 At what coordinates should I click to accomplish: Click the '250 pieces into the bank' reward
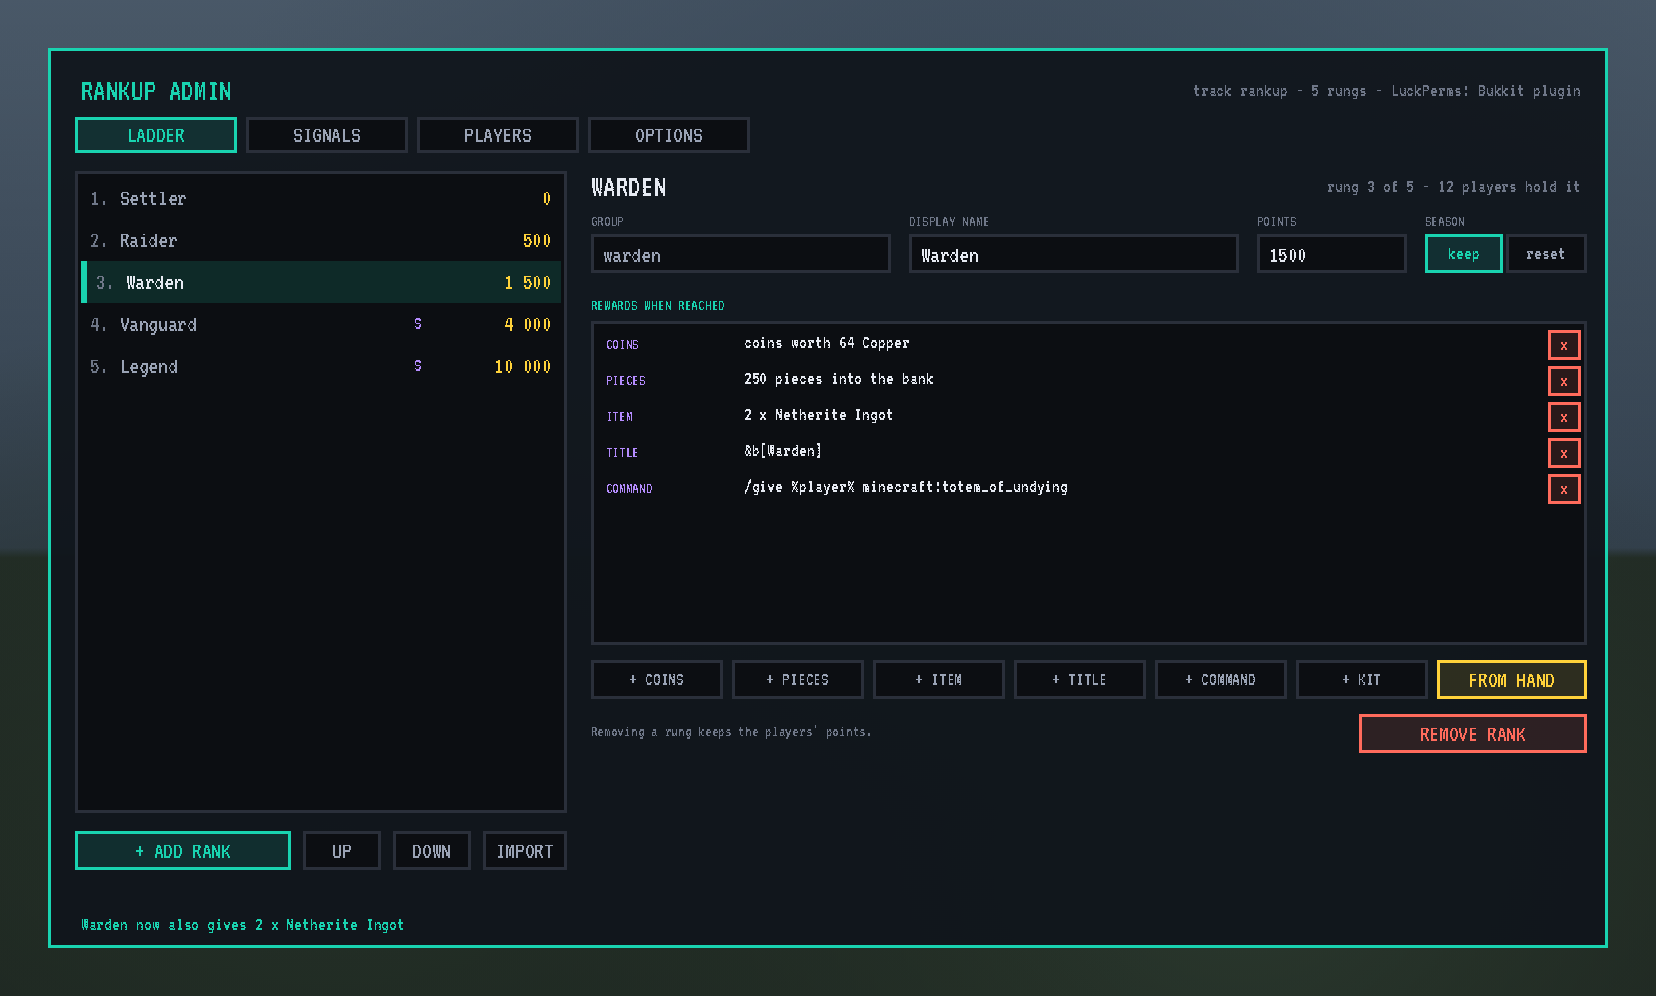[839, 379]
